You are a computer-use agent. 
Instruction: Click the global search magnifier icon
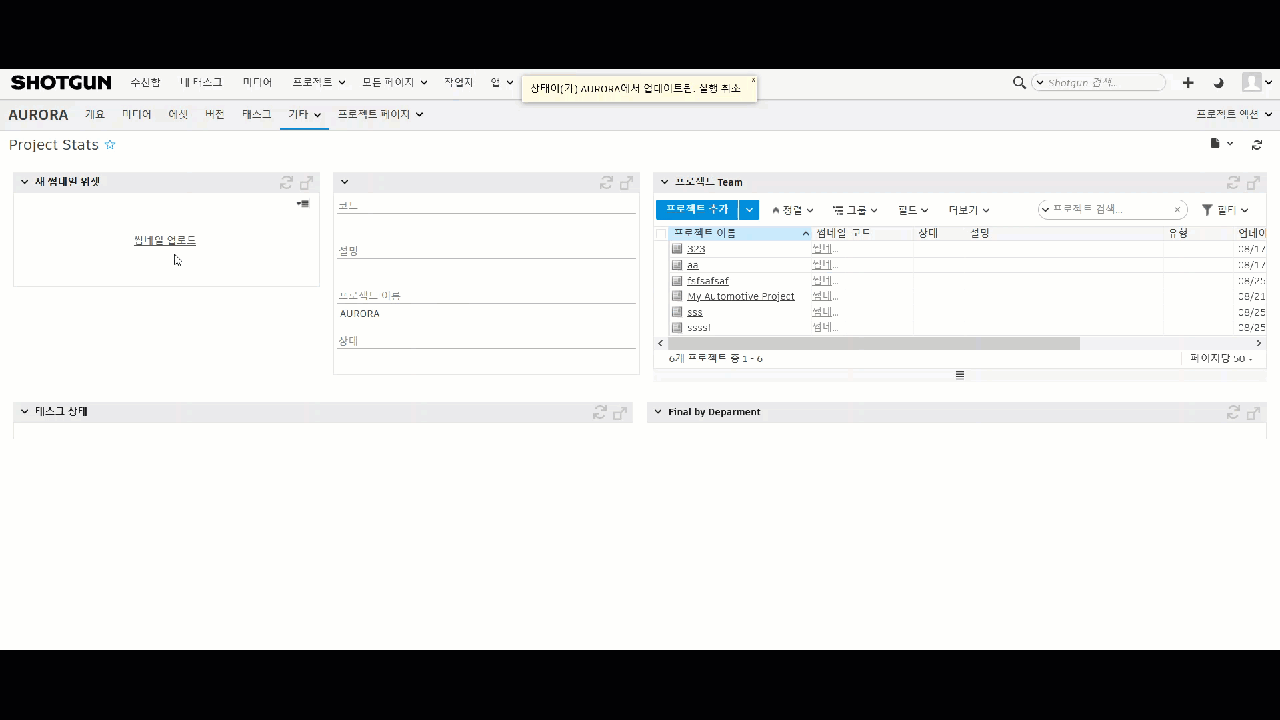tap(1019, 83)
